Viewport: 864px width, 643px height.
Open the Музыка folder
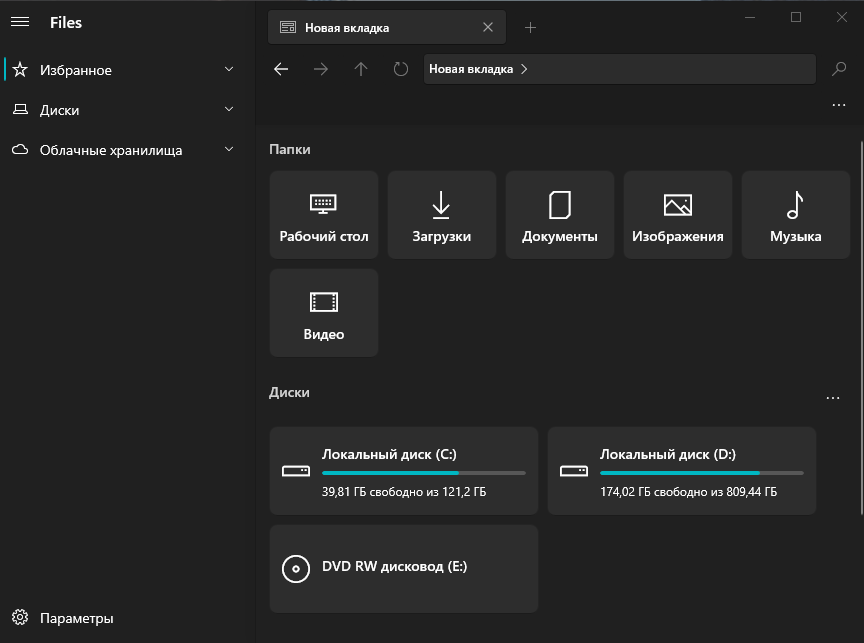tap(796, 214)
